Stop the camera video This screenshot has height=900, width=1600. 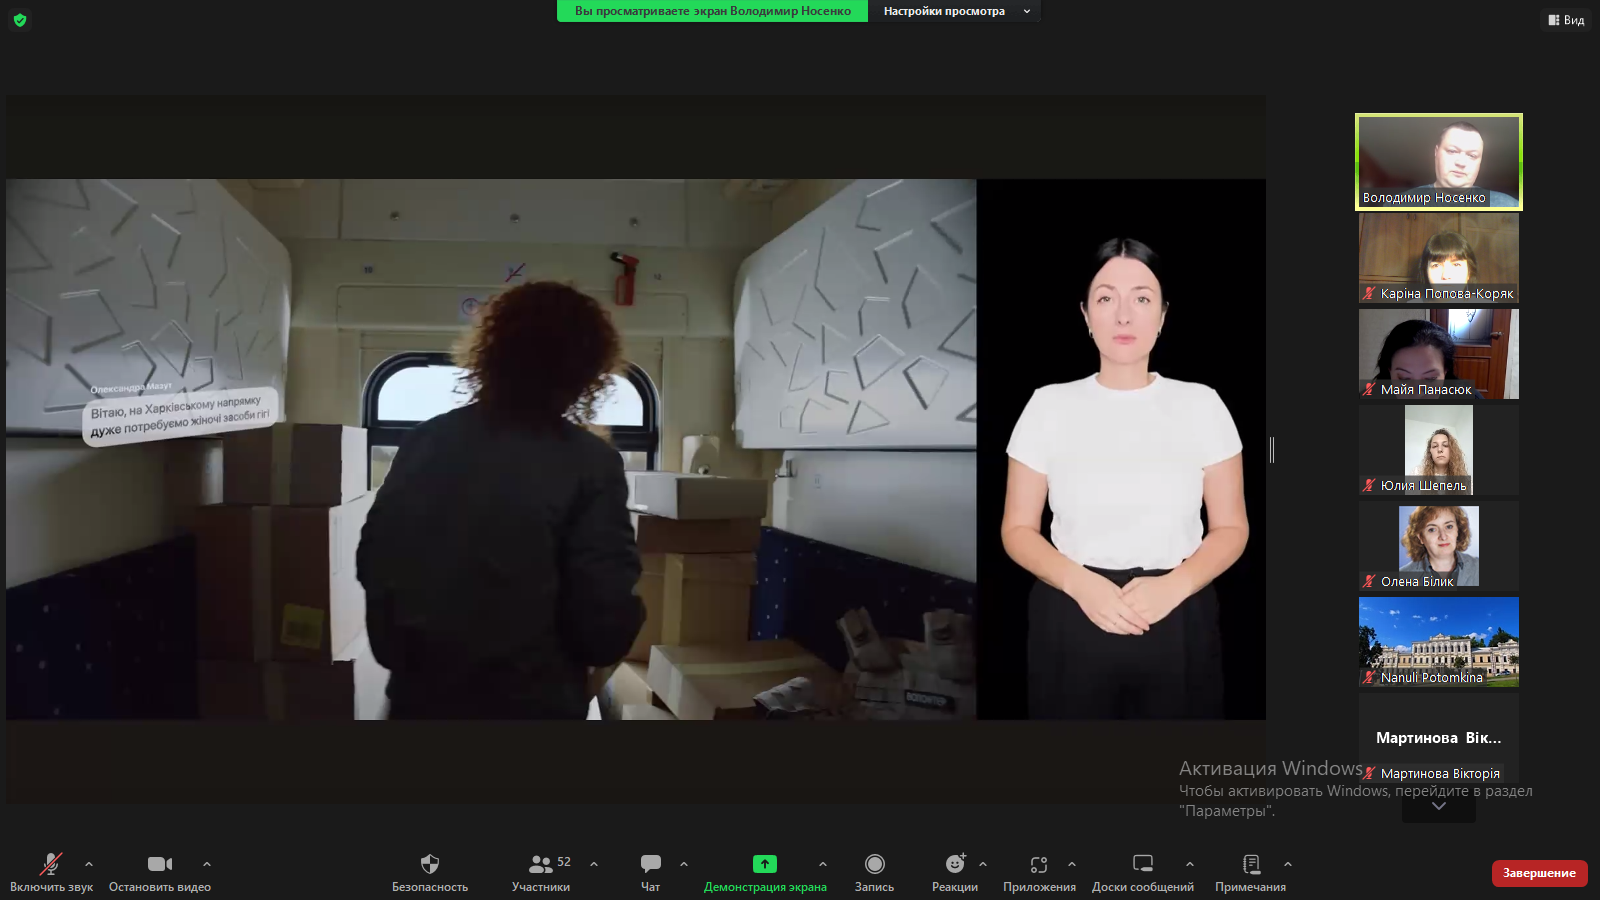click(x=160, y=864)
